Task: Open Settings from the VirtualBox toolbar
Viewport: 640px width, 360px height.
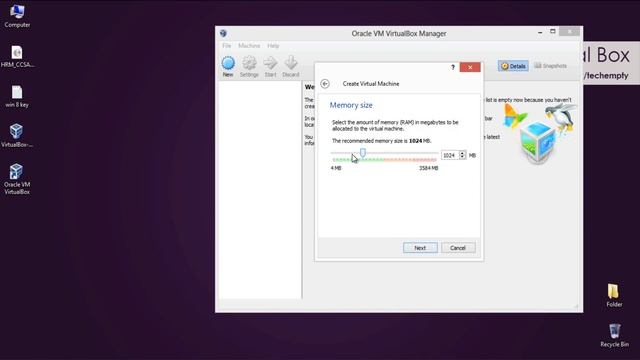Action: coord(249,67)
